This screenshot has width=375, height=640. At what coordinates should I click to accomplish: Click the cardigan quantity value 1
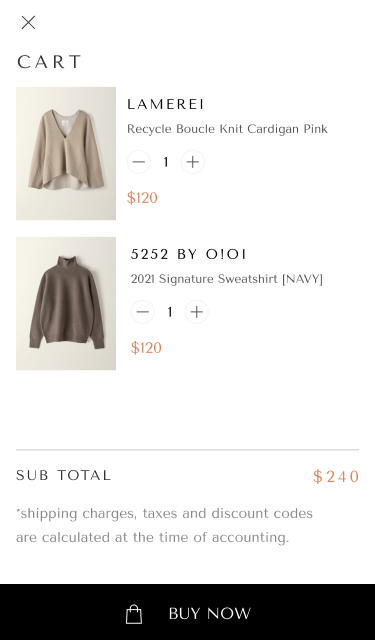click(166, 162)
